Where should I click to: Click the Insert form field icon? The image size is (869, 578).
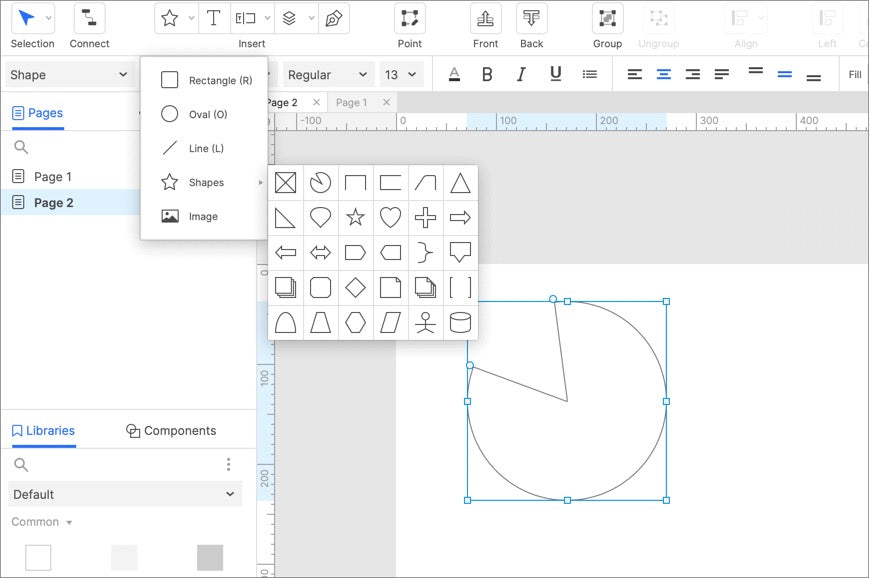(246, 18)
